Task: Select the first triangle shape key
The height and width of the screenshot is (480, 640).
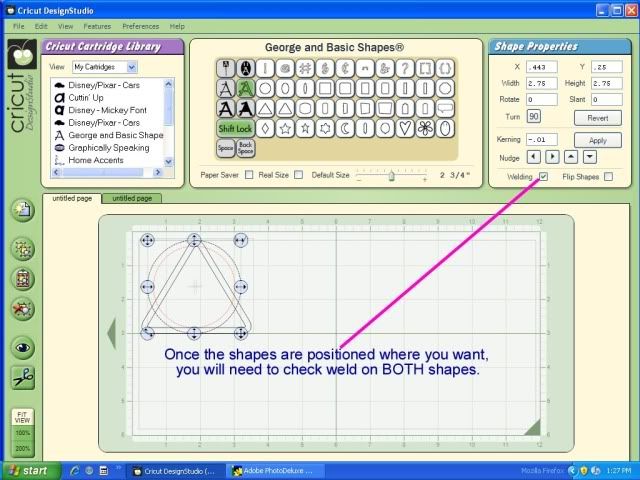Action: click(265, 109)
